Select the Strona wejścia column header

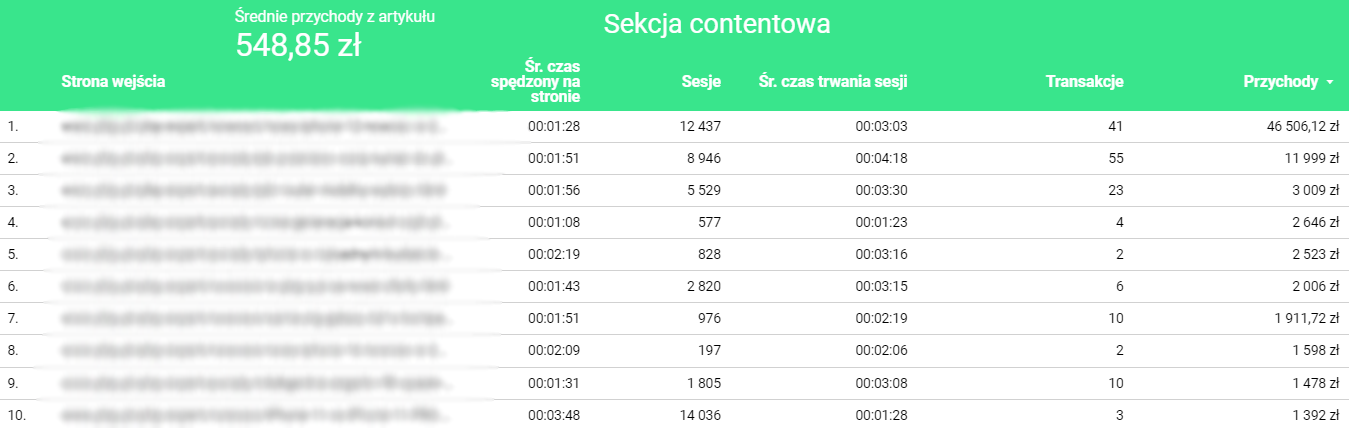(x=113, y=82)
